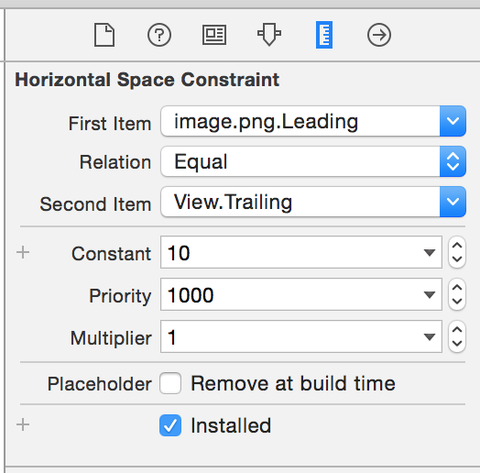The height and width of the screenshot is (473, 480).
Task: Switch to the Attributes inspector
Action: pos(269,34)
